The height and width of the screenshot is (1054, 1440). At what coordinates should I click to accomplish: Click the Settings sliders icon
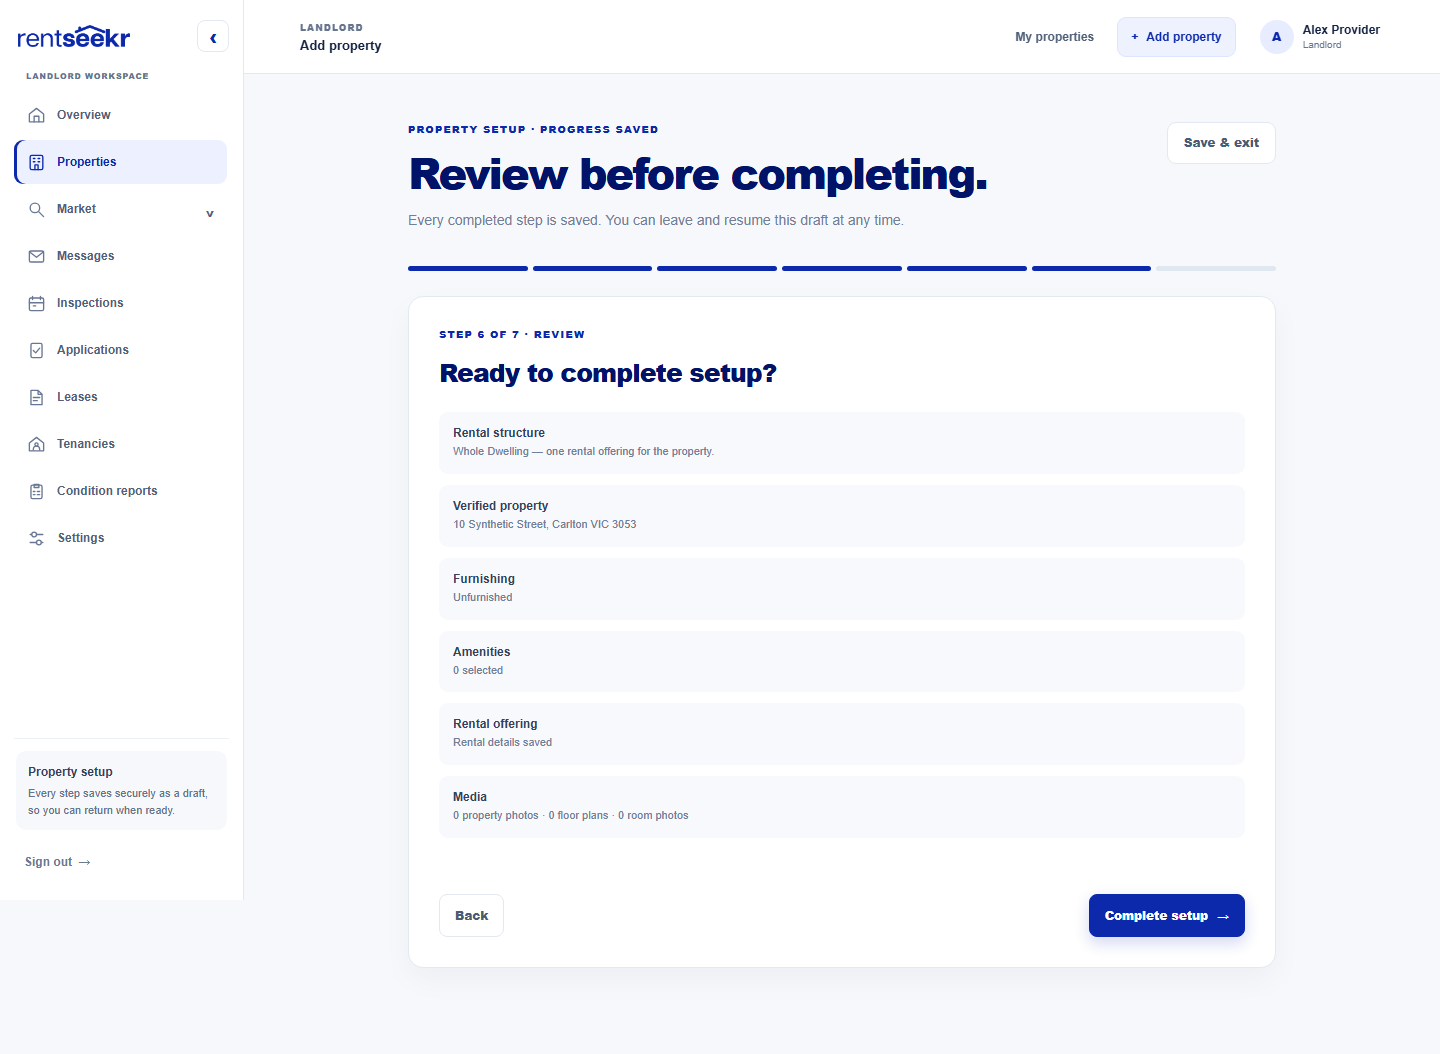(37, 538)
